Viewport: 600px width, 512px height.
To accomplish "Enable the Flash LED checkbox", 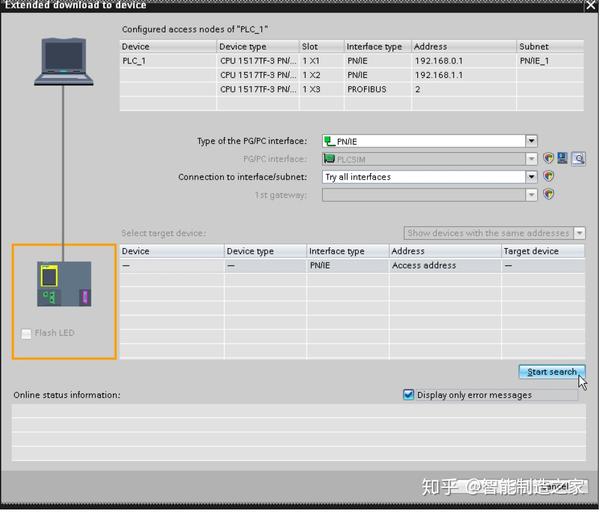I will point(26,334).
